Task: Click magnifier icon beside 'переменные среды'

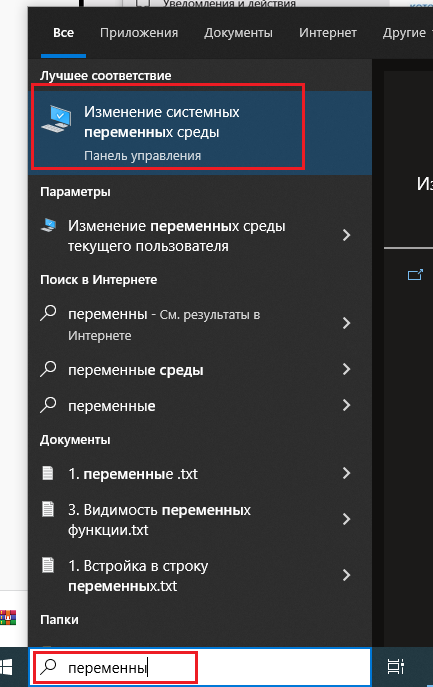Action: pyautogui.click(x=48, y=369)
